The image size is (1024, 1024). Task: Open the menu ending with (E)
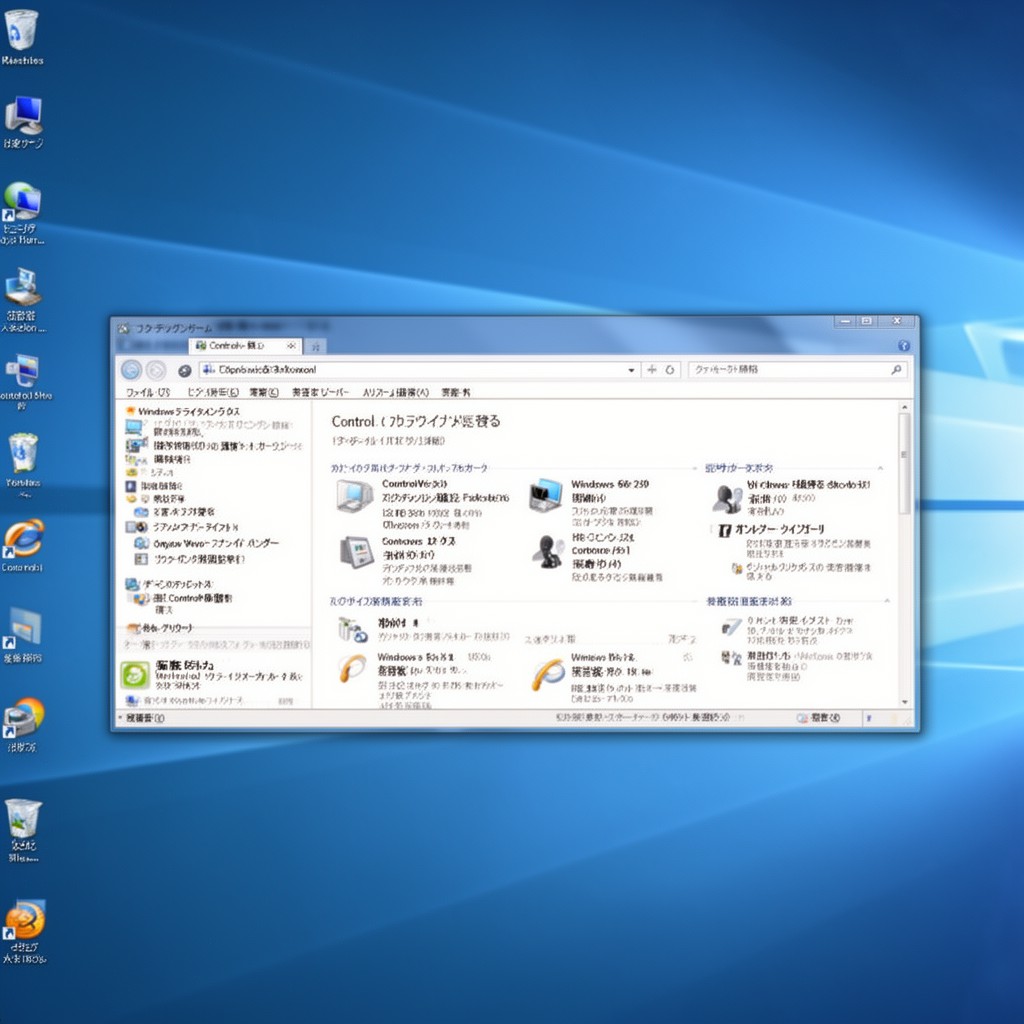(213, 392)
